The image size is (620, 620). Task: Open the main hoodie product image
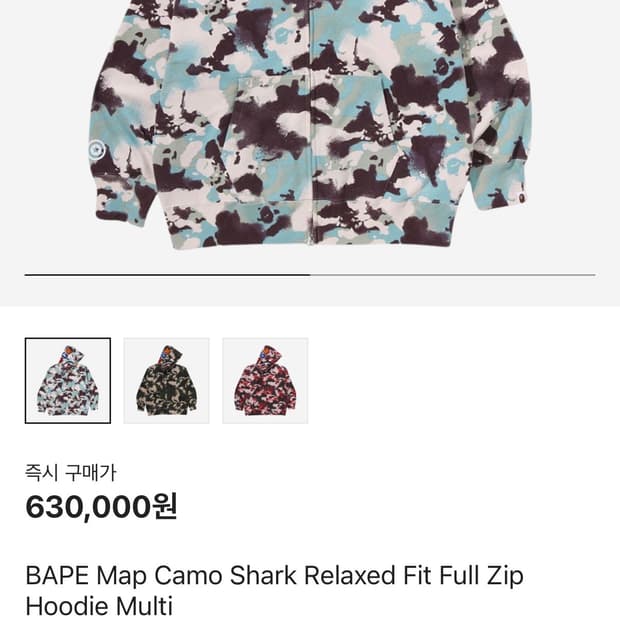[x=310, y=125]
